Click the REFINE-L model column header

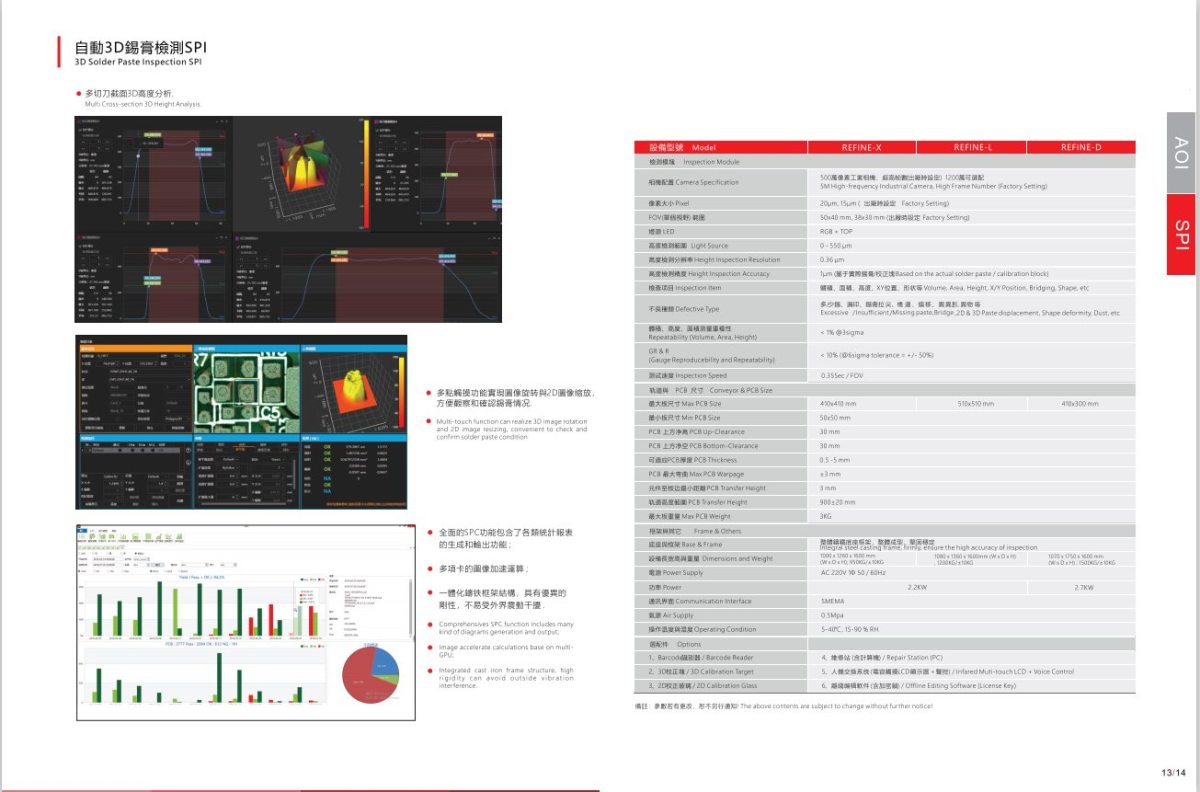pos(972,147)
